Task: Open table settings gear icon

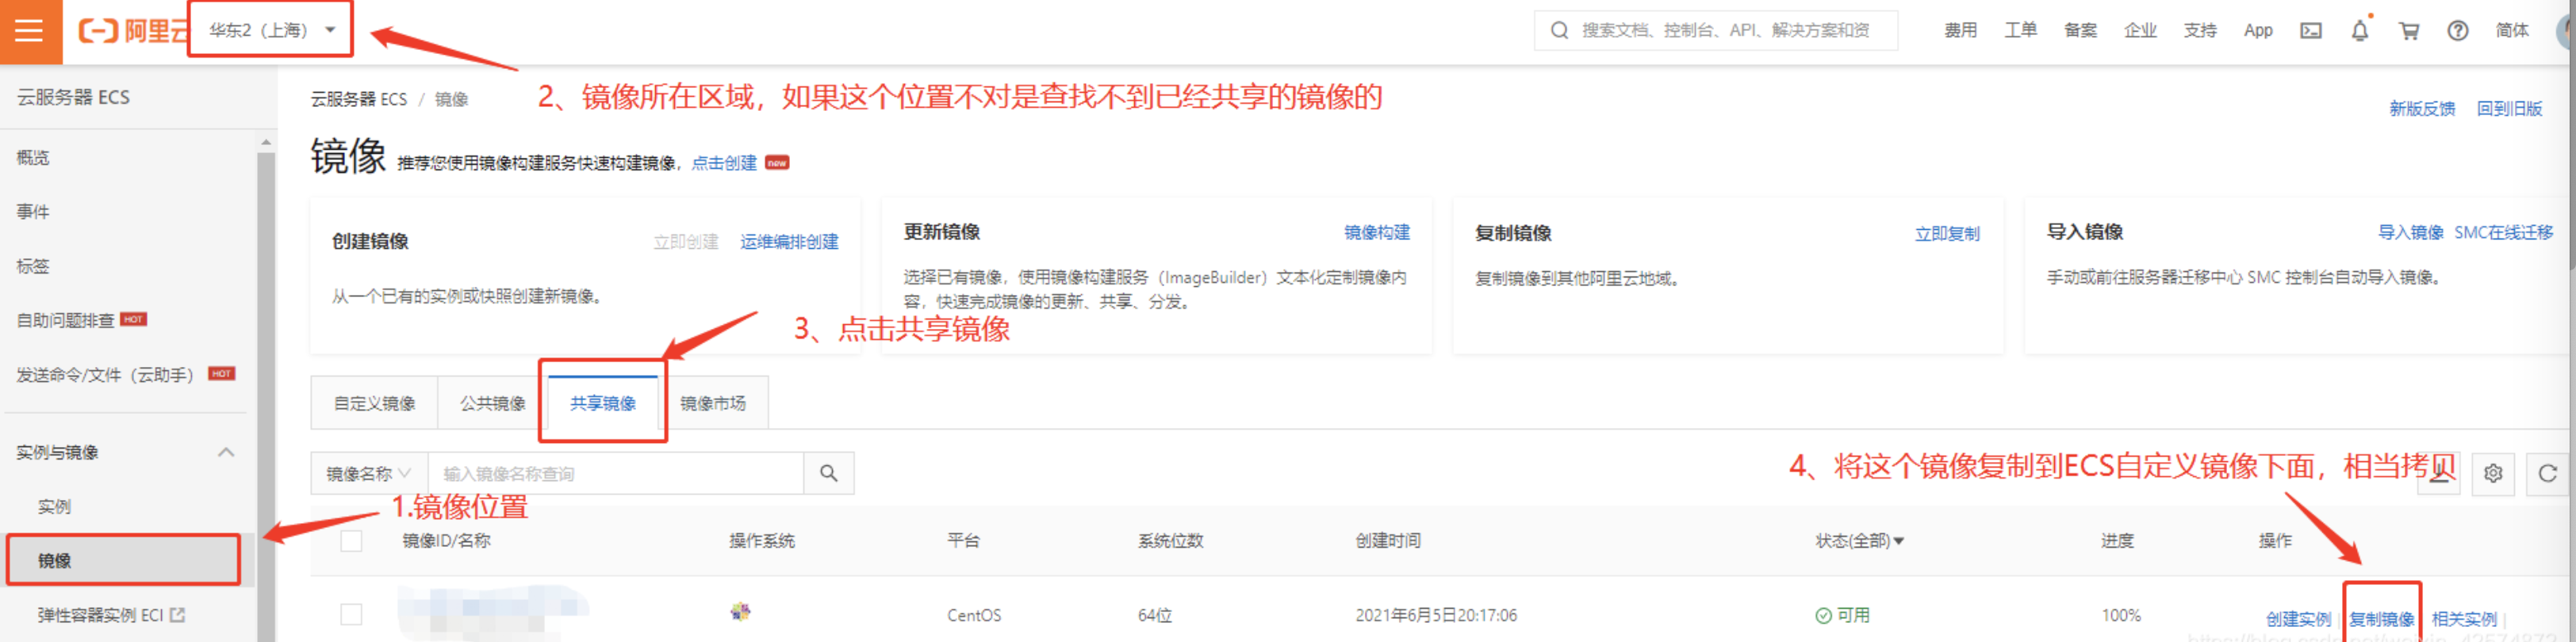Action: pyautogui.click(x=2493, y=473)
